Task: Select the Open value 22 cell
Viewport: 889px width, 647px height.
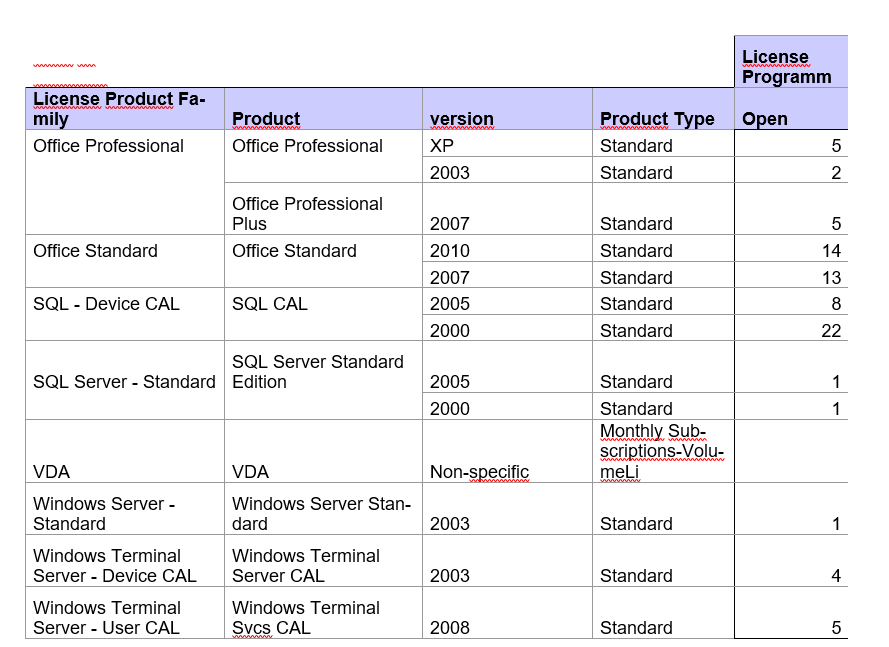Action: tap(791, 328)
